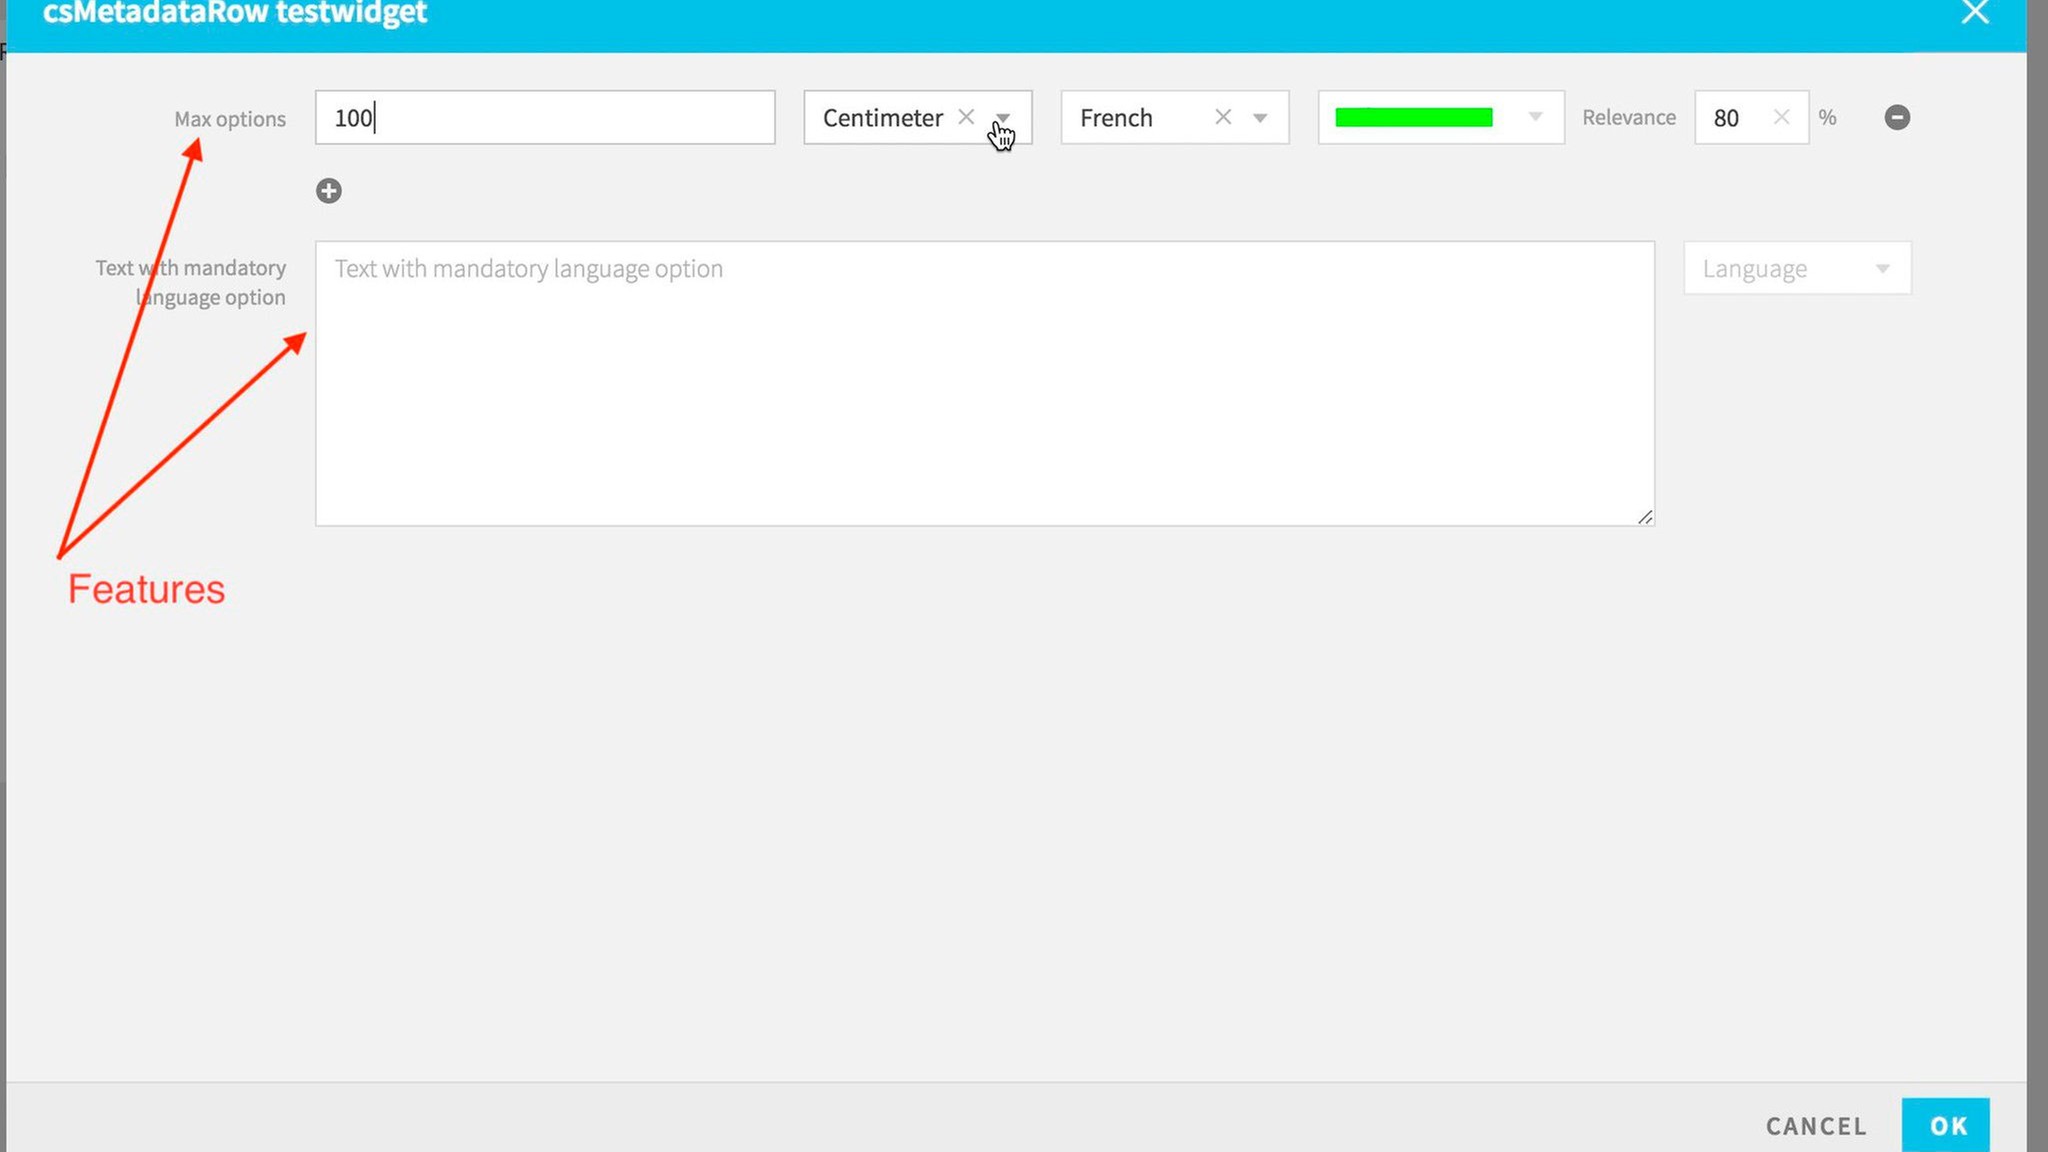Click into the Relevance percentage field
This screenshot has height=1152, width=2048.
point(1736,118)
